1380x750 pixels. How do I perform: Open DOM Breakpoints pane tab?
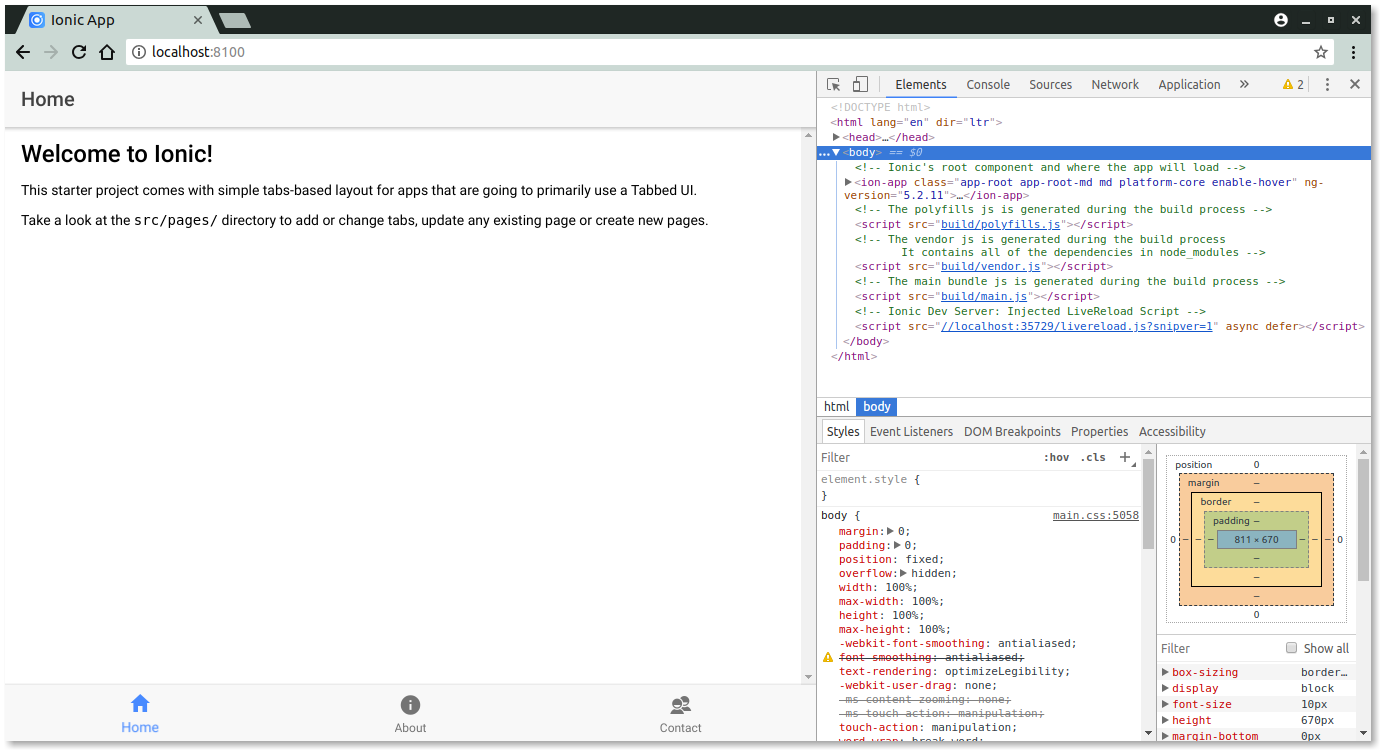tap(1012, 431)
